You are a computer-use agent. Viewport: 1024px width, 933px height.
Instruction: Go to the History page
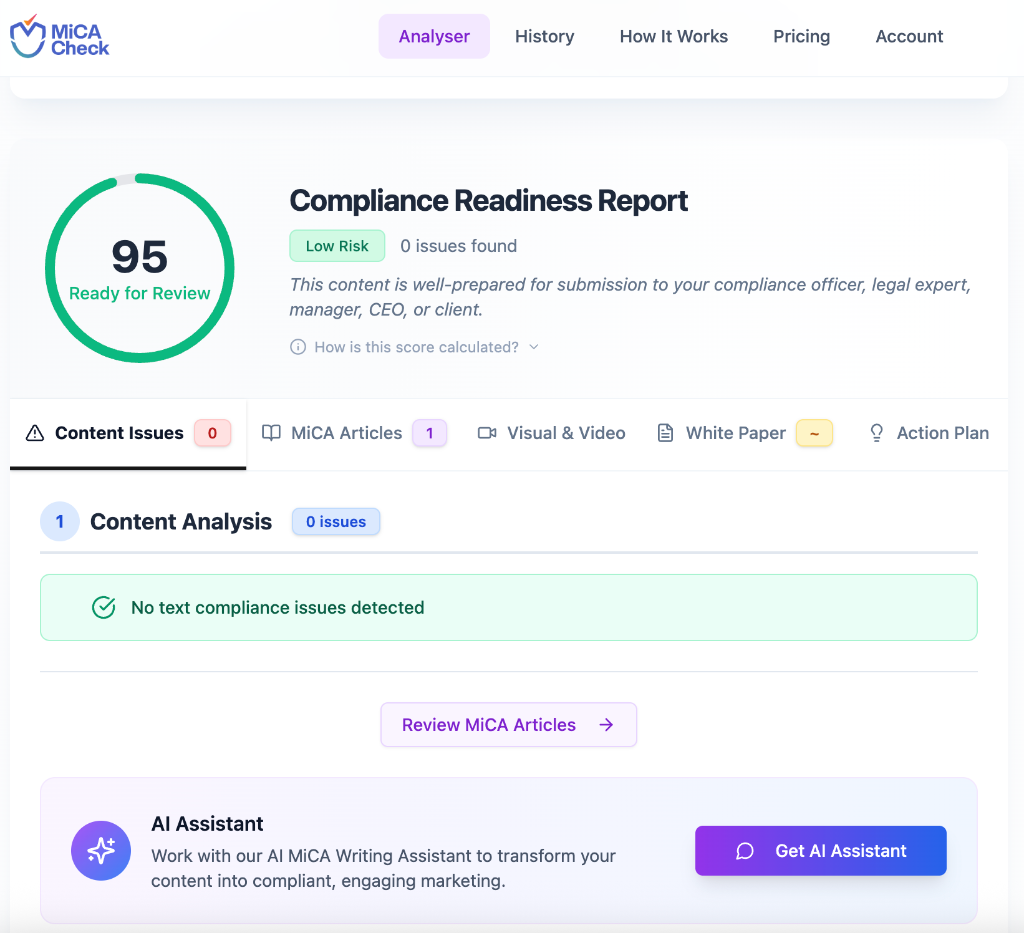coord(545,37)
